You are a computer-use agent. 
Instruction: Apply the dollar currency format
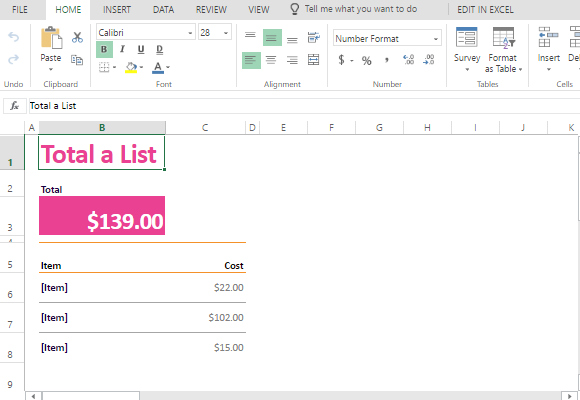(x=341, y=60)
